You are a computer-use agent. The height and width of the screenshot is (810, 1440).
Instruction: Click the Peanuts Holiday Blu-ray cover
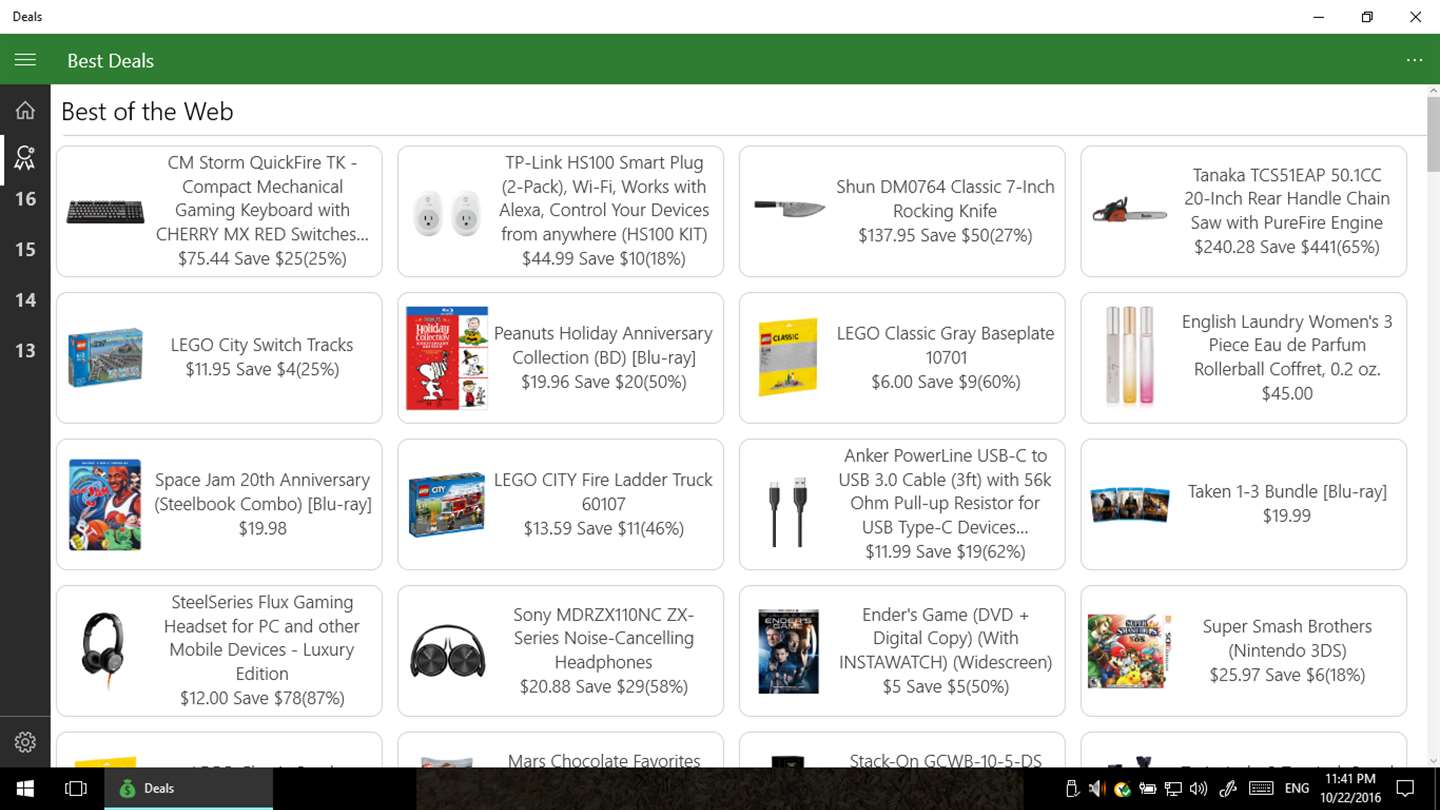click(447, 358)
